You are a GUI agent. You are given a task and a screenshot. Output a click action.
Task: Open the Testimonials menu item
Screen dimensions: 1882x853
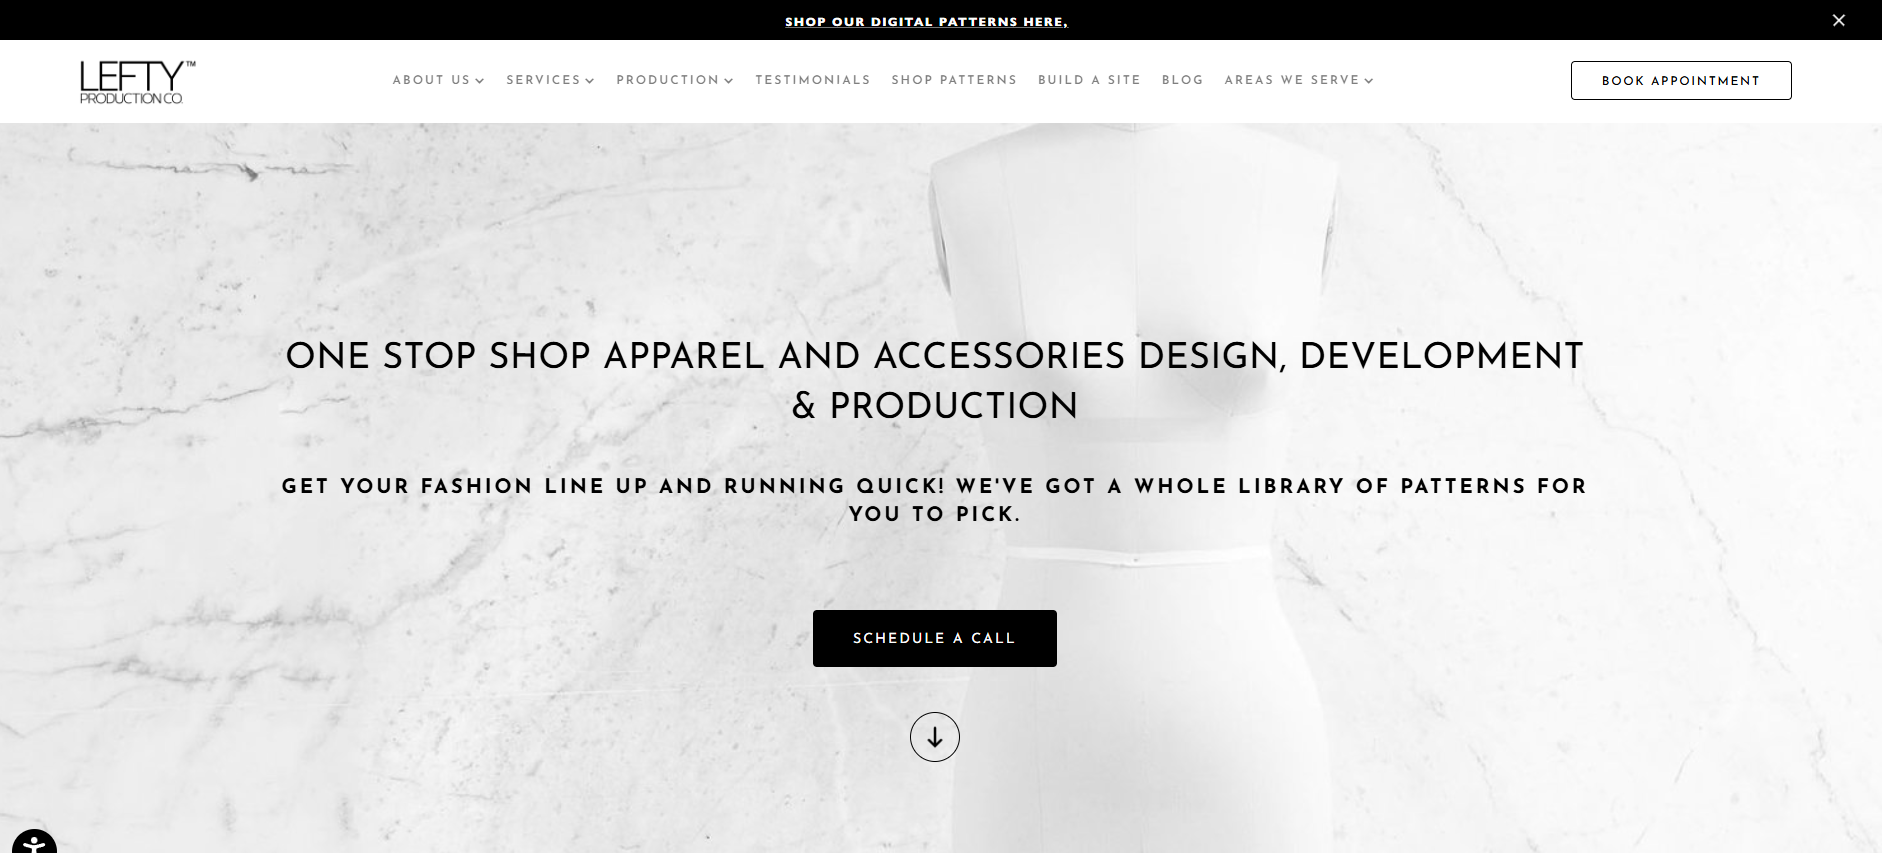click(813, 80)
